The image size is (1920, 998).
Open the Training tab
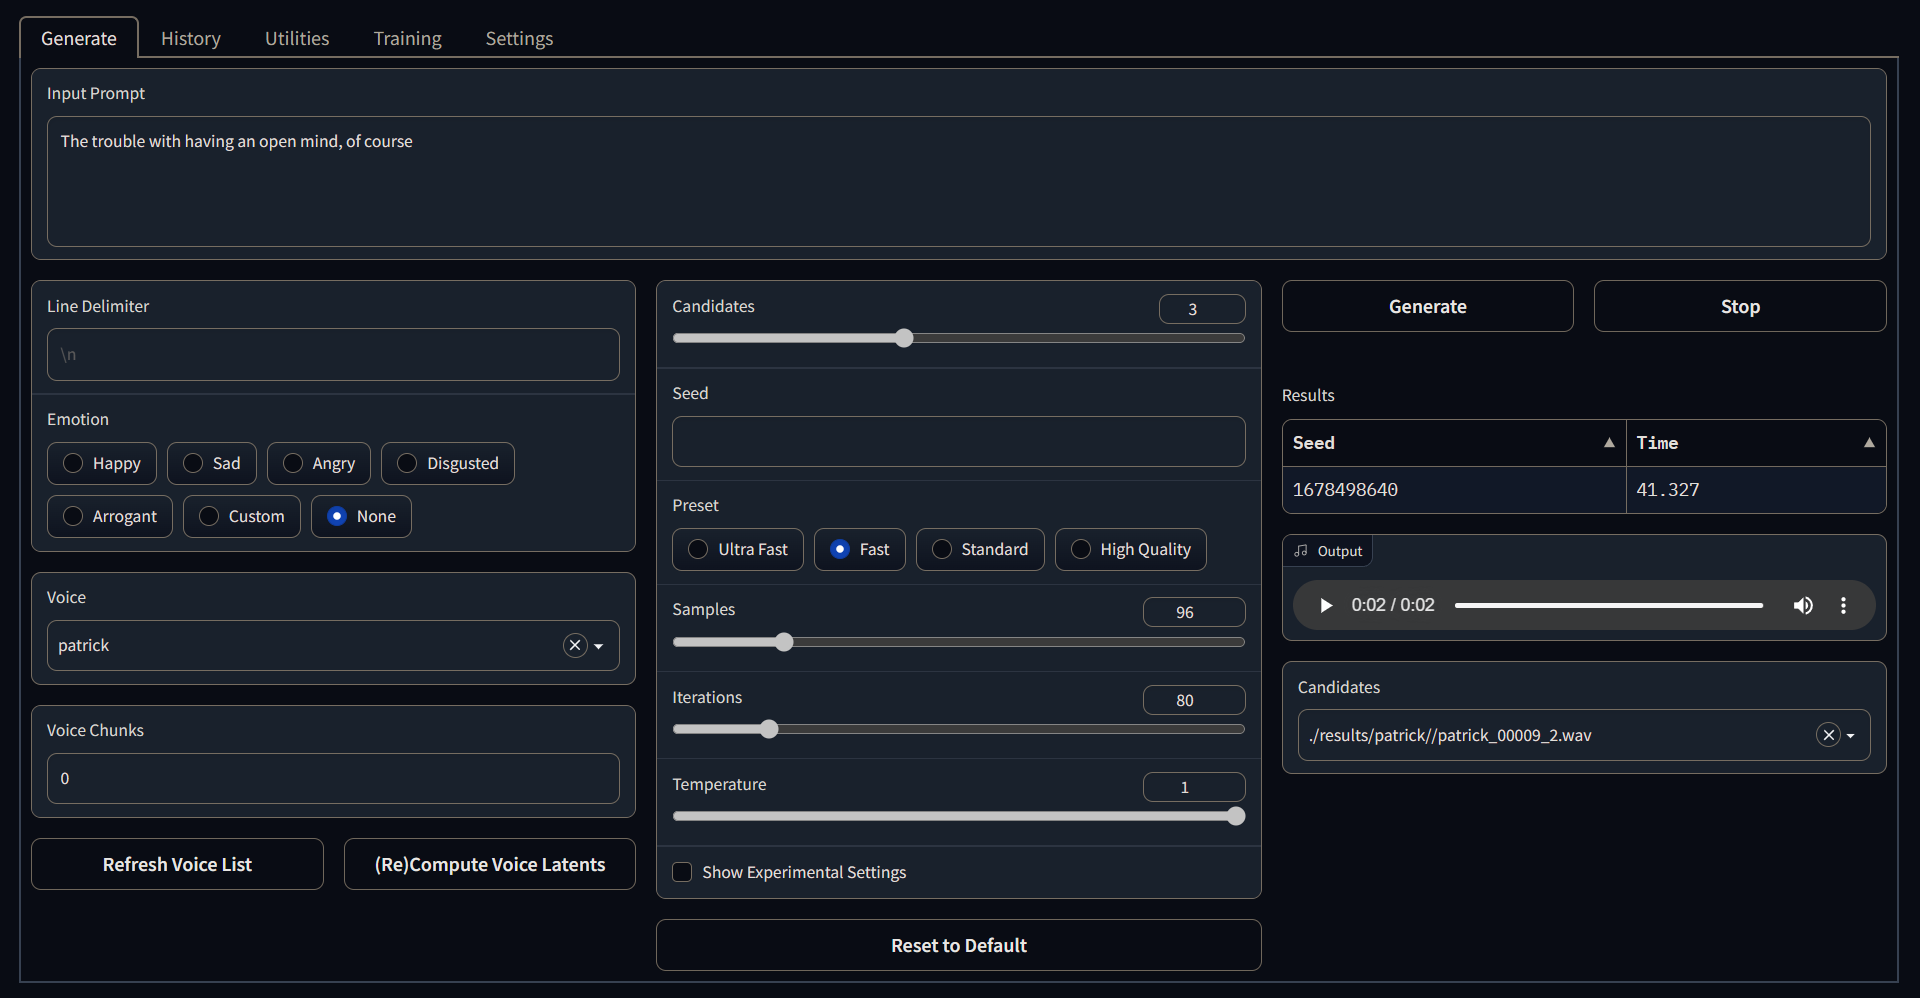pos(408,38)
